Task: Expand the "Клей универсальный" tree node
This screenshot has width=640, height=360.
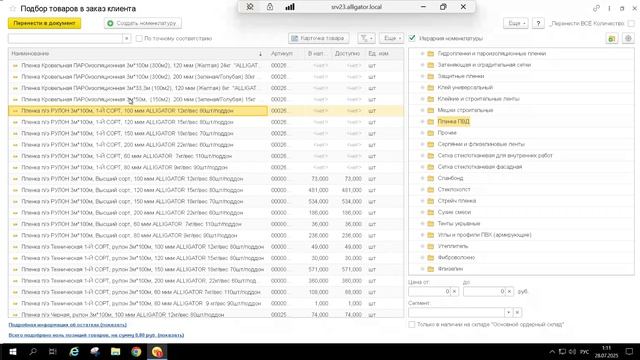Action: tap(422, 88)
